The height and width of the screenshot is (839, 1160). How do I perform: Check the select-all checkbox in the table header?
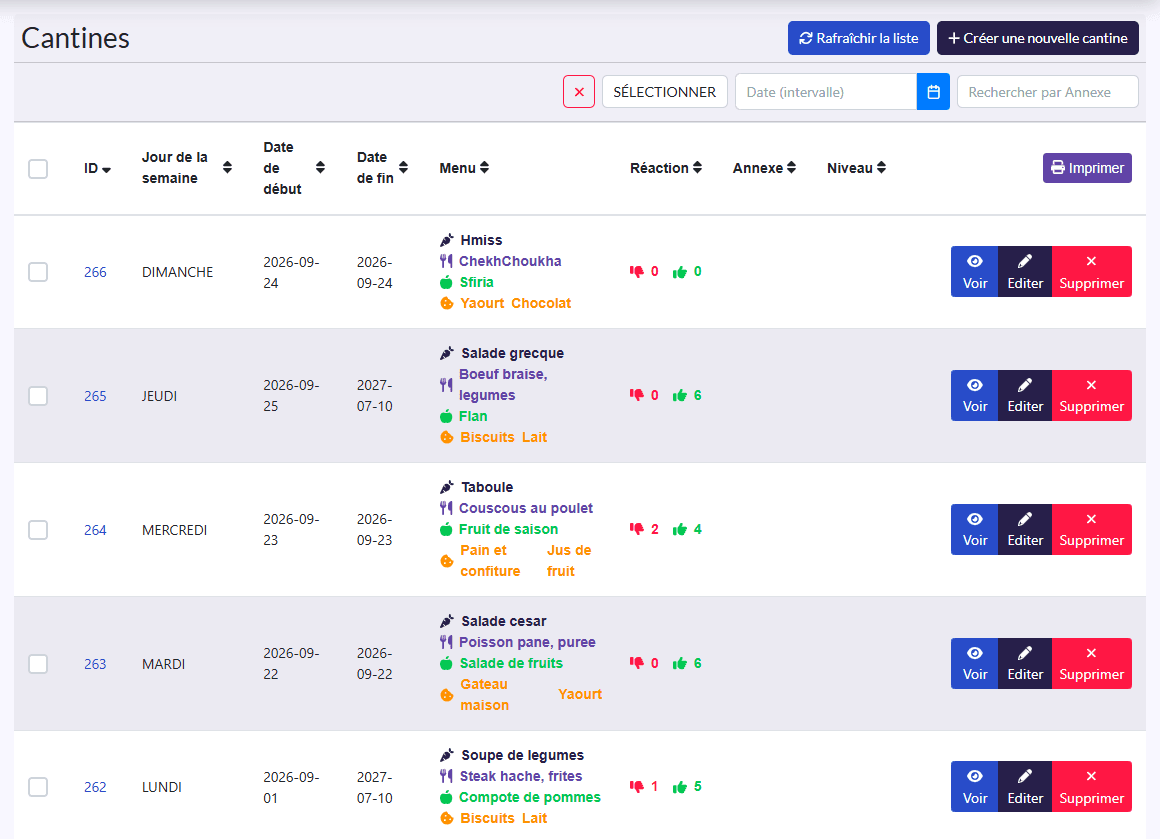(38, 169)
